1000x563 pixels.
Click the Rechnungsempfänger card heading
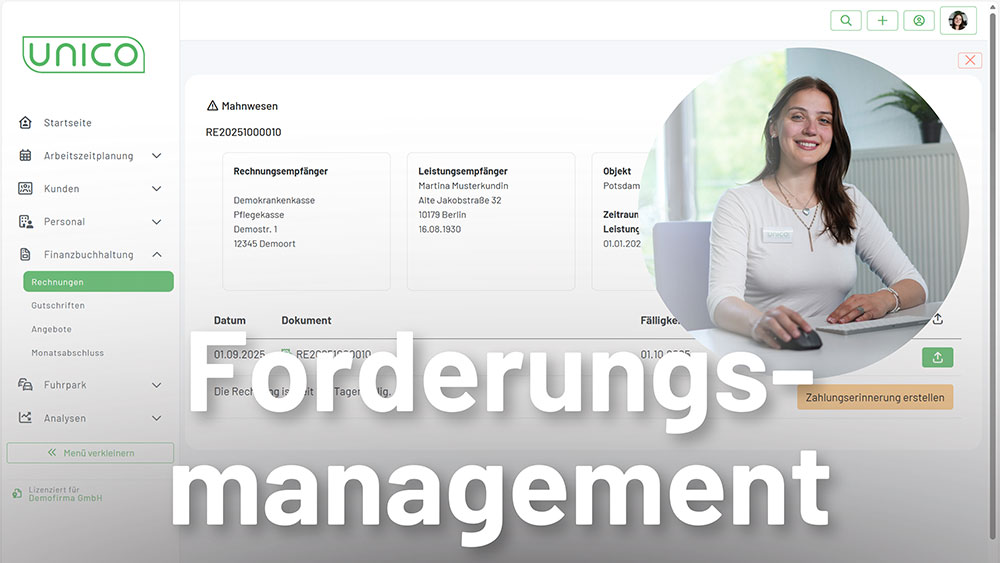tap(281, 171)
